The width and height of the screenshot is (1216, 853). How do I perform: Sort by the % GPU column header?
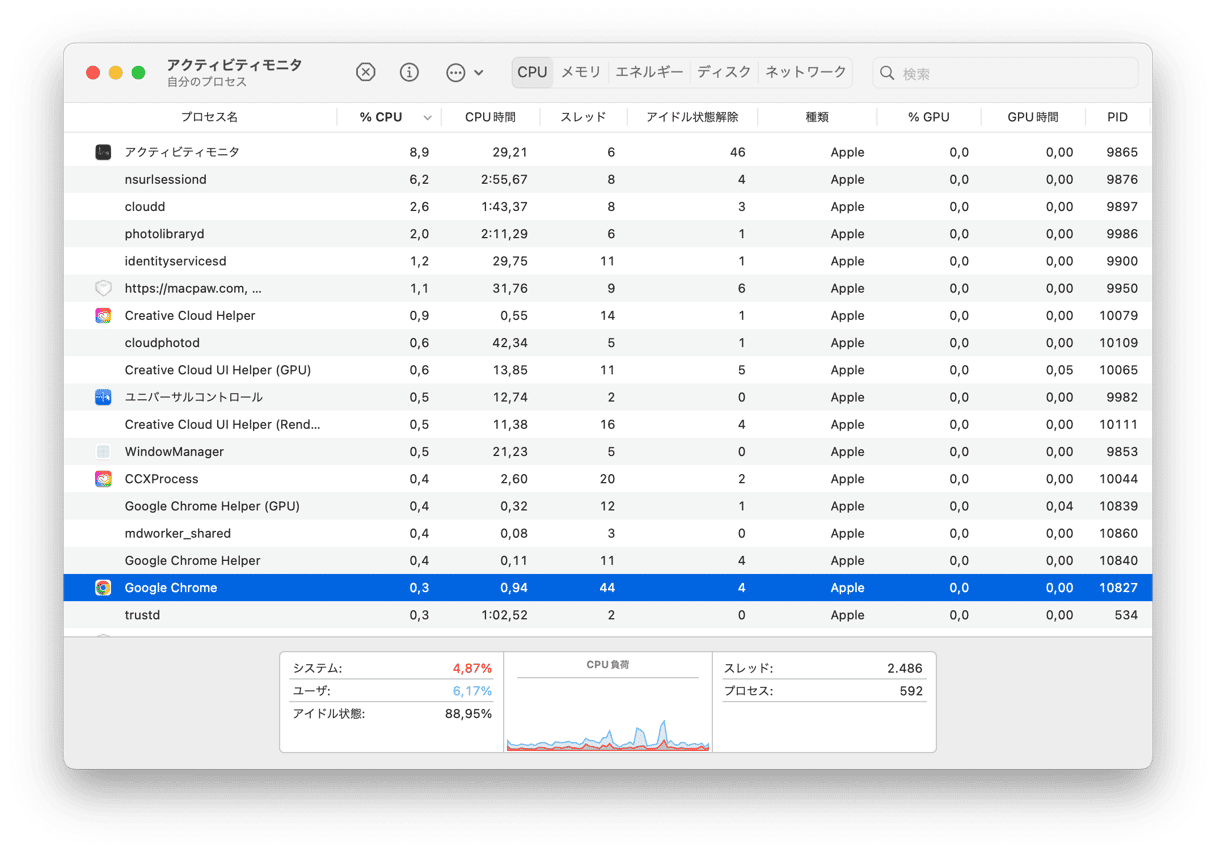(x=928, y=117)
